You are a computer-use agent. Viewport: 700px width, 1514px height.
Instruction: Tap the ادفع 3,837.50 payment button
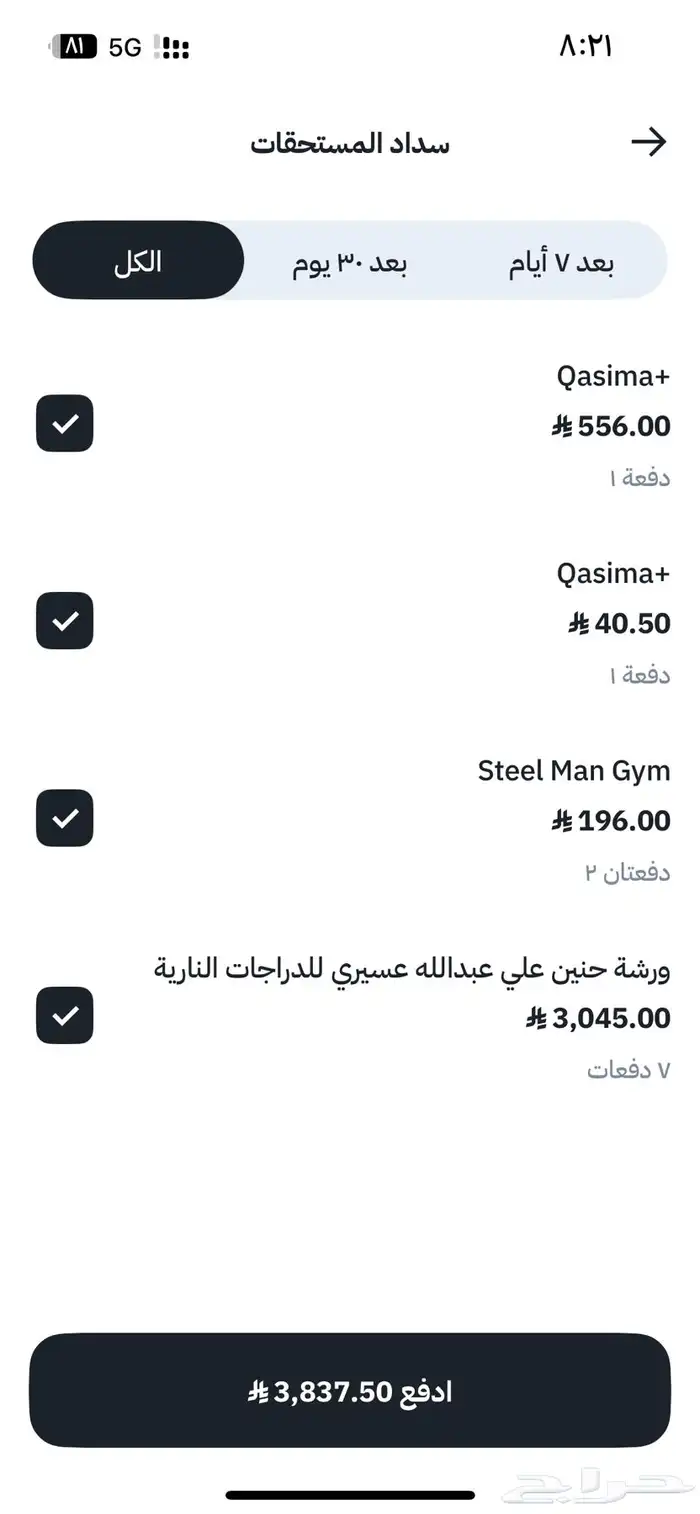(x=350, y=1390)
